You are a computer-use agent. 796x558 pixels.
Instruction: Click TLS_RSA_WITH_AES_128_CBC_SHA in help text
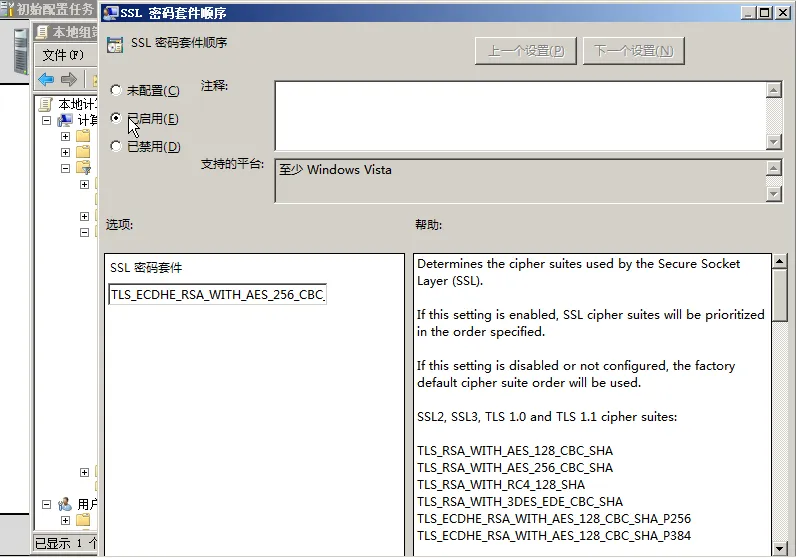point(515,451)
